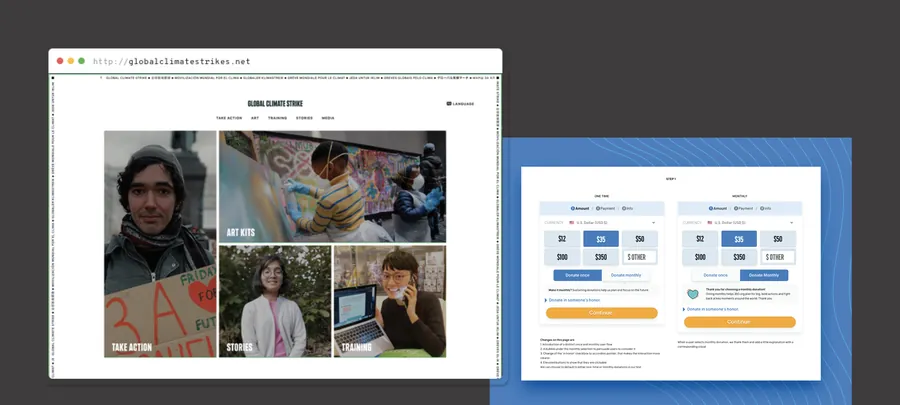
Task: Open the Media menu item
Action: point(328,118)
